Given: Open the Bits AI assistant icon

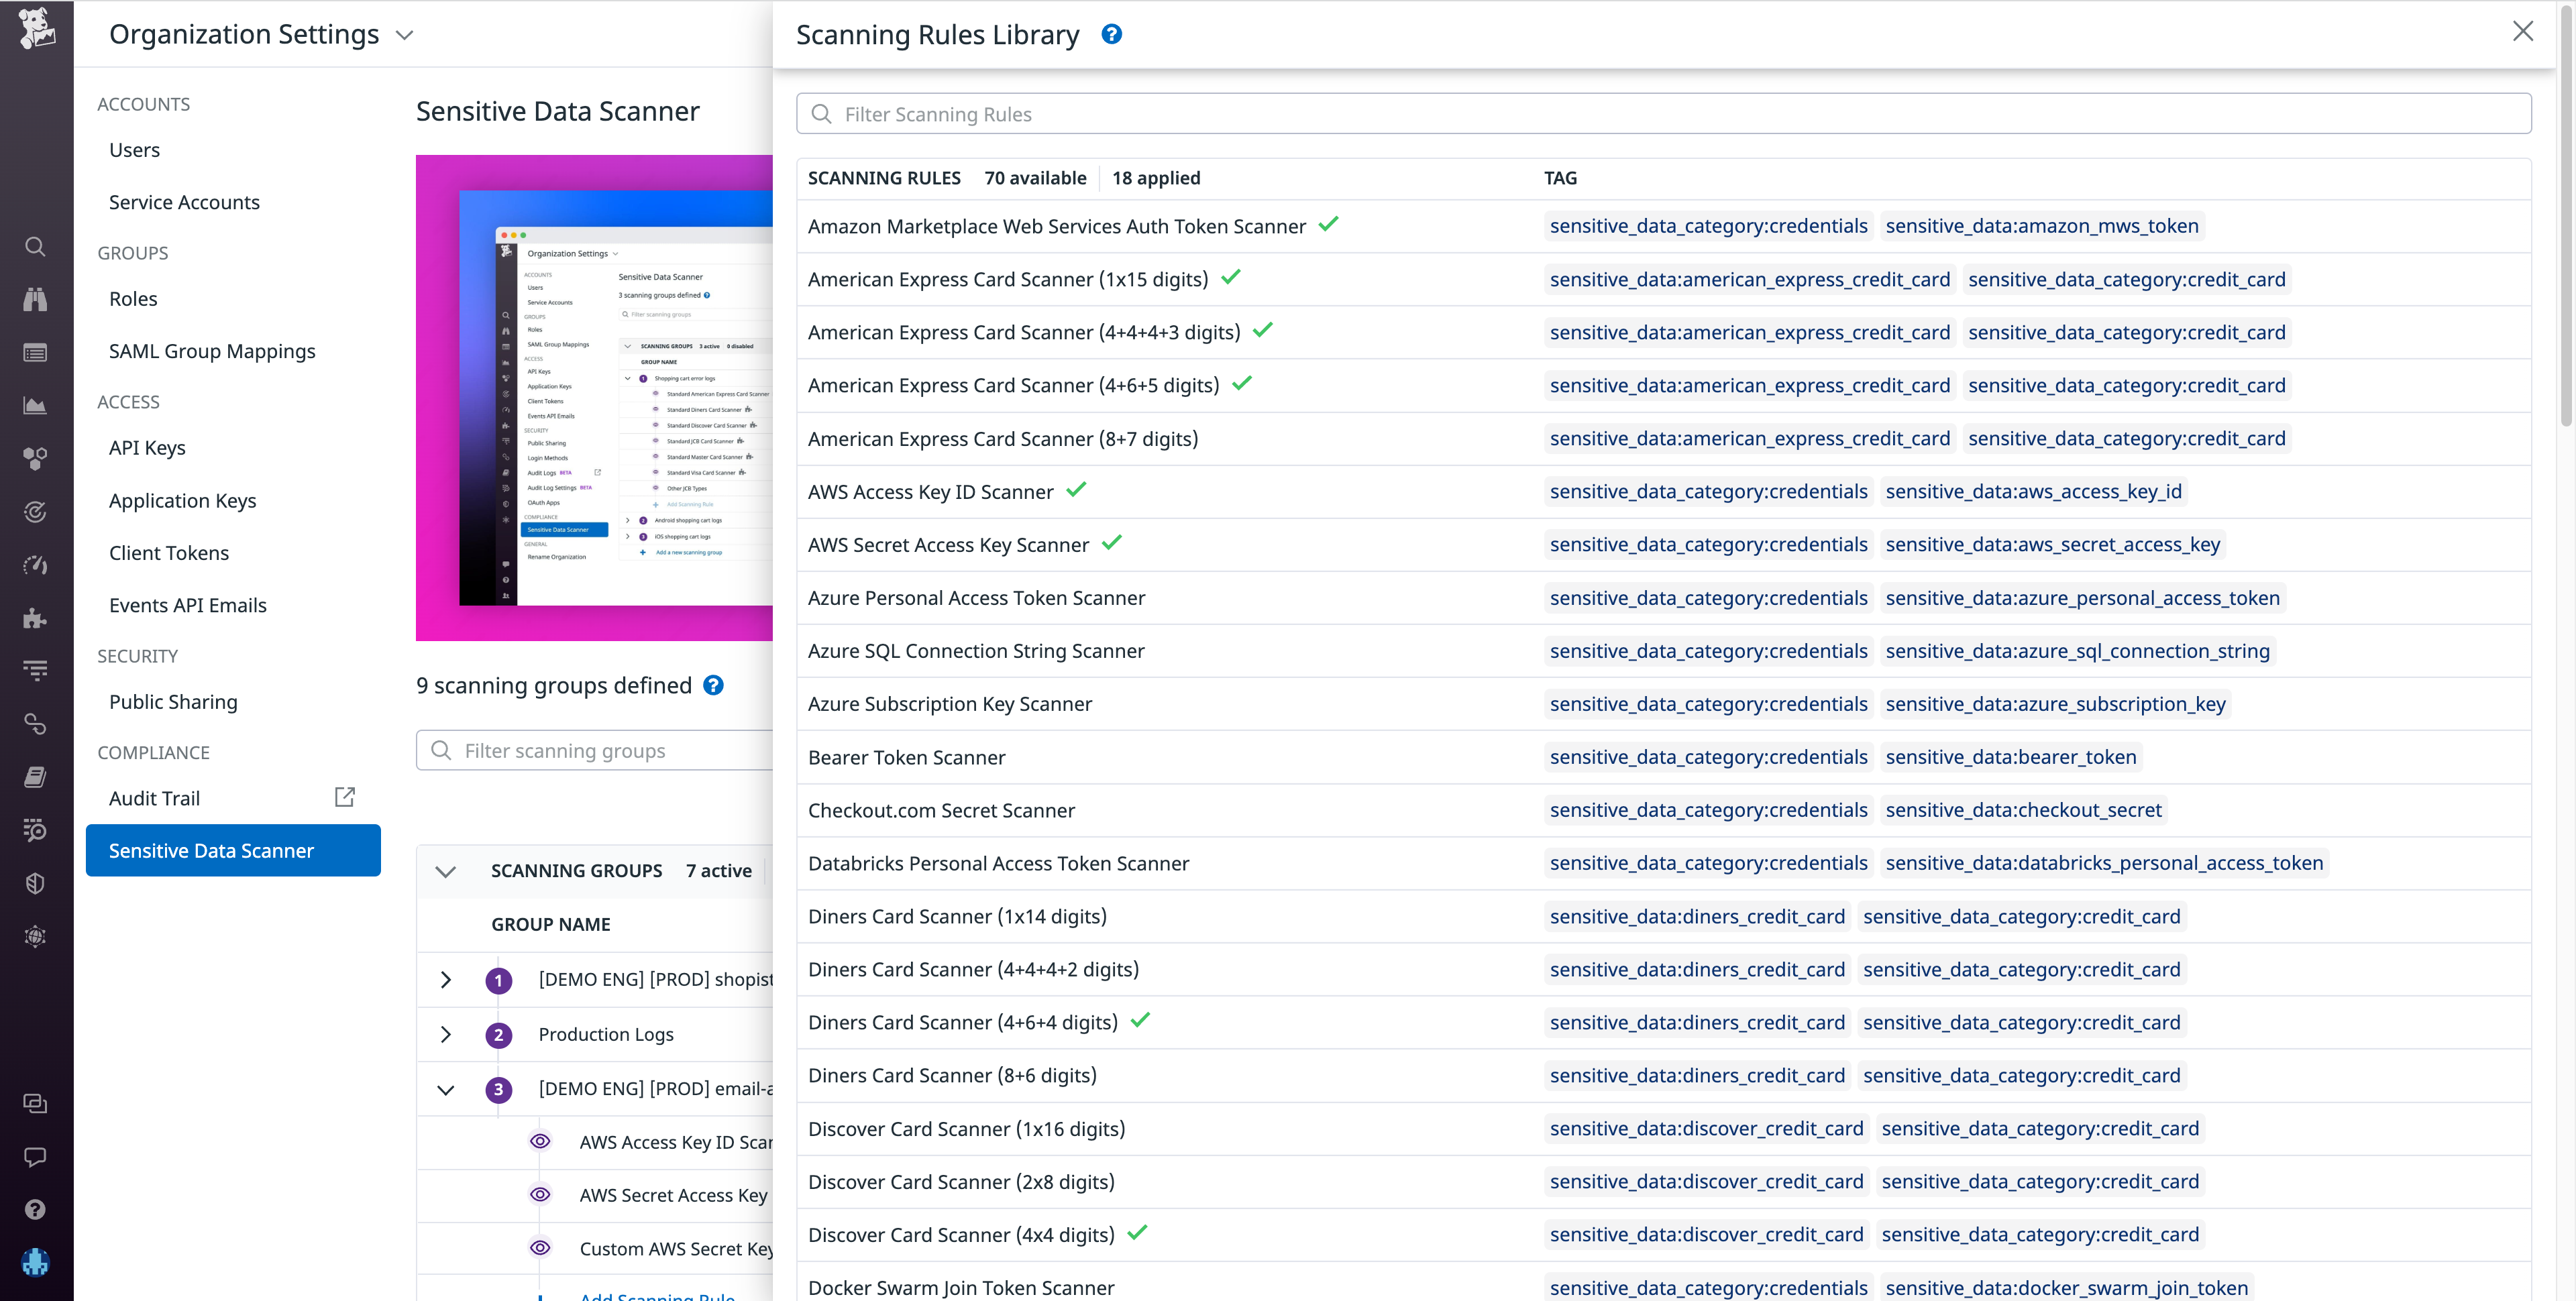Looking at the screenshot, I should pos(35,1262).
